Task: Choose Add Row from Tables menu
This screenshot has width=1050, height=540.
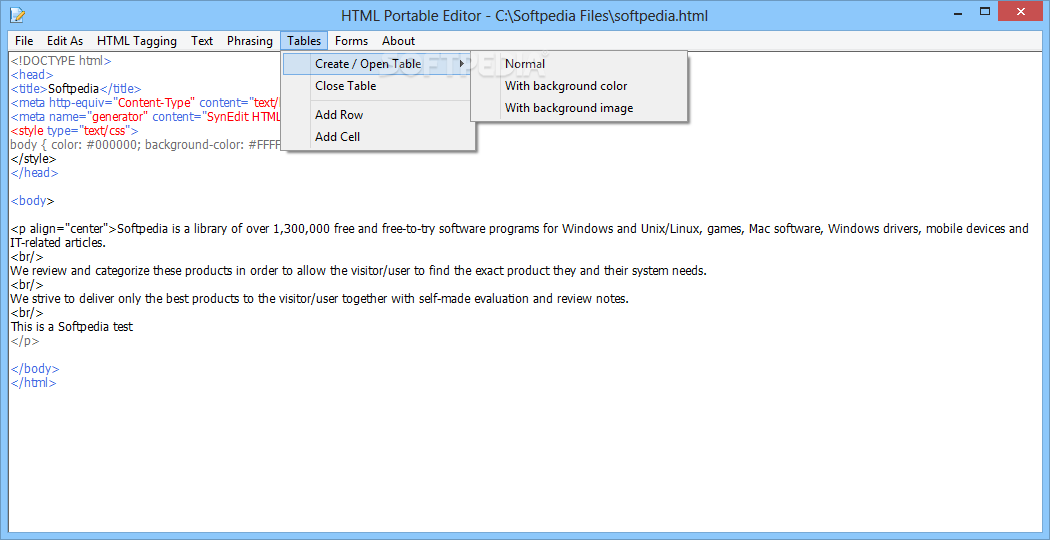Action: [378, 115]
